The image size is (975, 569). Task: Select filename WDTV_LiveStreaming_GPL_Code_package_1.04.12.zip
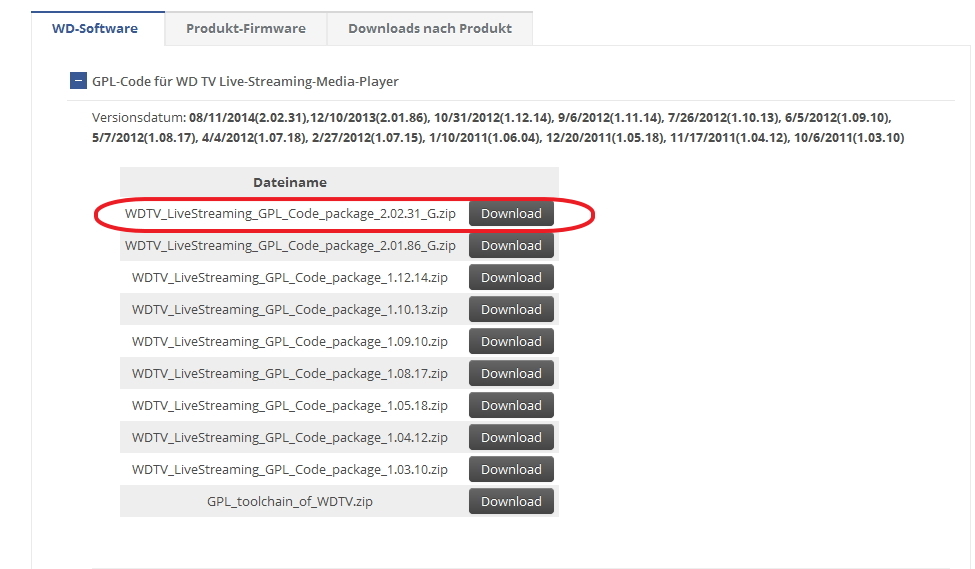click(290, 438)
